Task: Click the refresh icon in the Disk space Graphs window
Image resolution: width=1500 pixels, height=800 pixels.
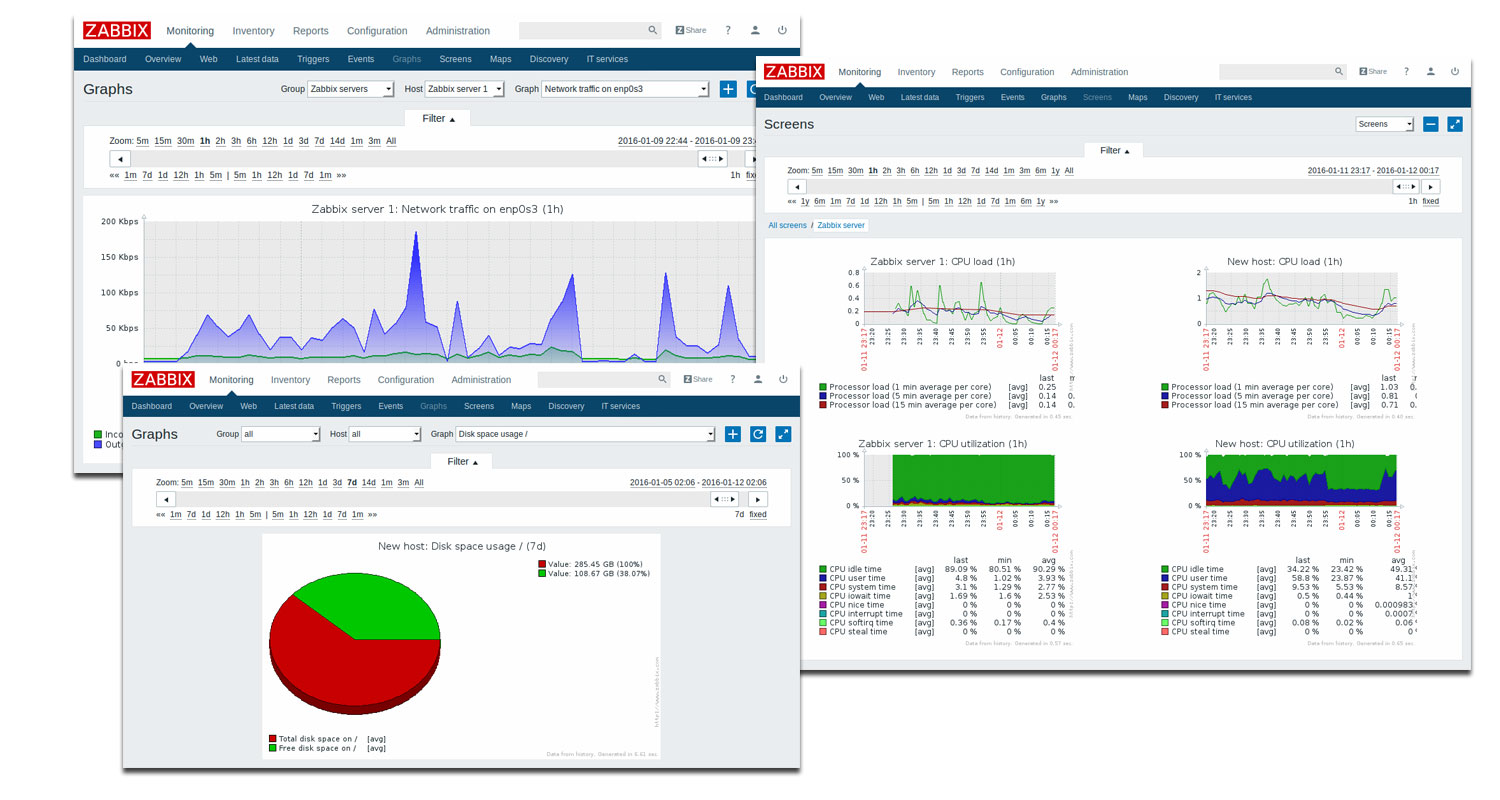Action: [758, 434]
